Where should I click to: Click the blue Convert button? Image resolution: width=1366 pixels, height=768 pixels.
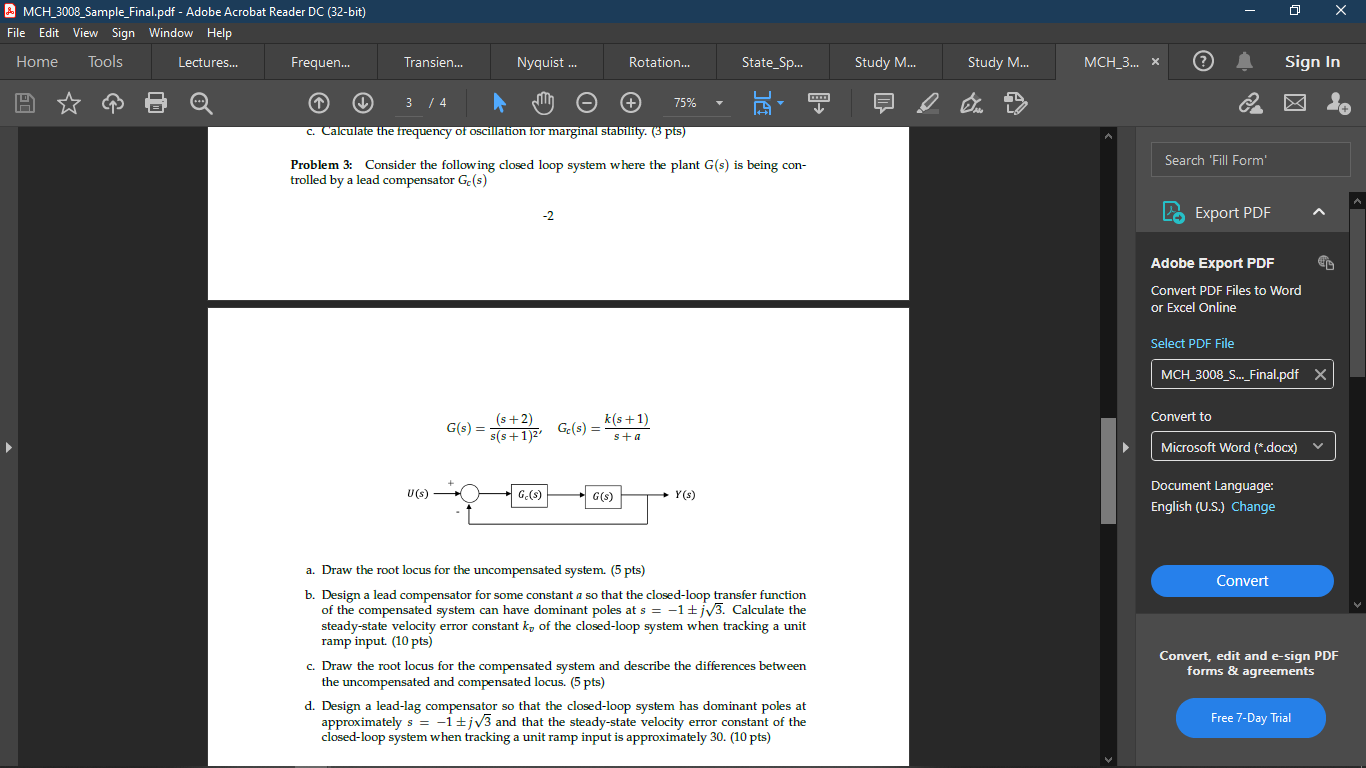pos(1242,581)
